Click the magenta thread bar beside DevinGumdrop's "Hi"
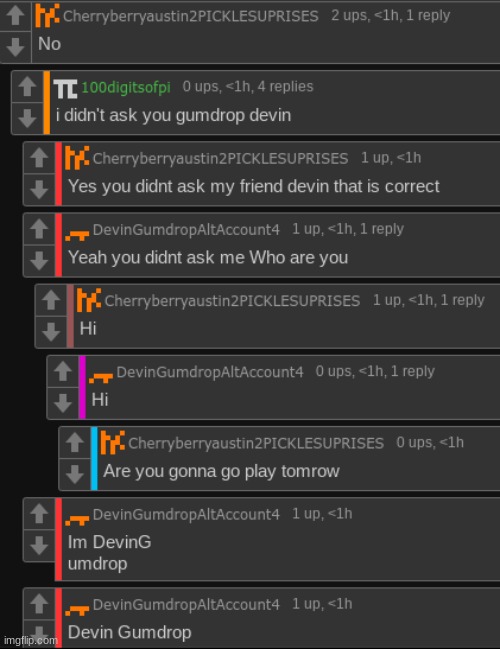This screenshot has width=500, height=649. (82, 387)
